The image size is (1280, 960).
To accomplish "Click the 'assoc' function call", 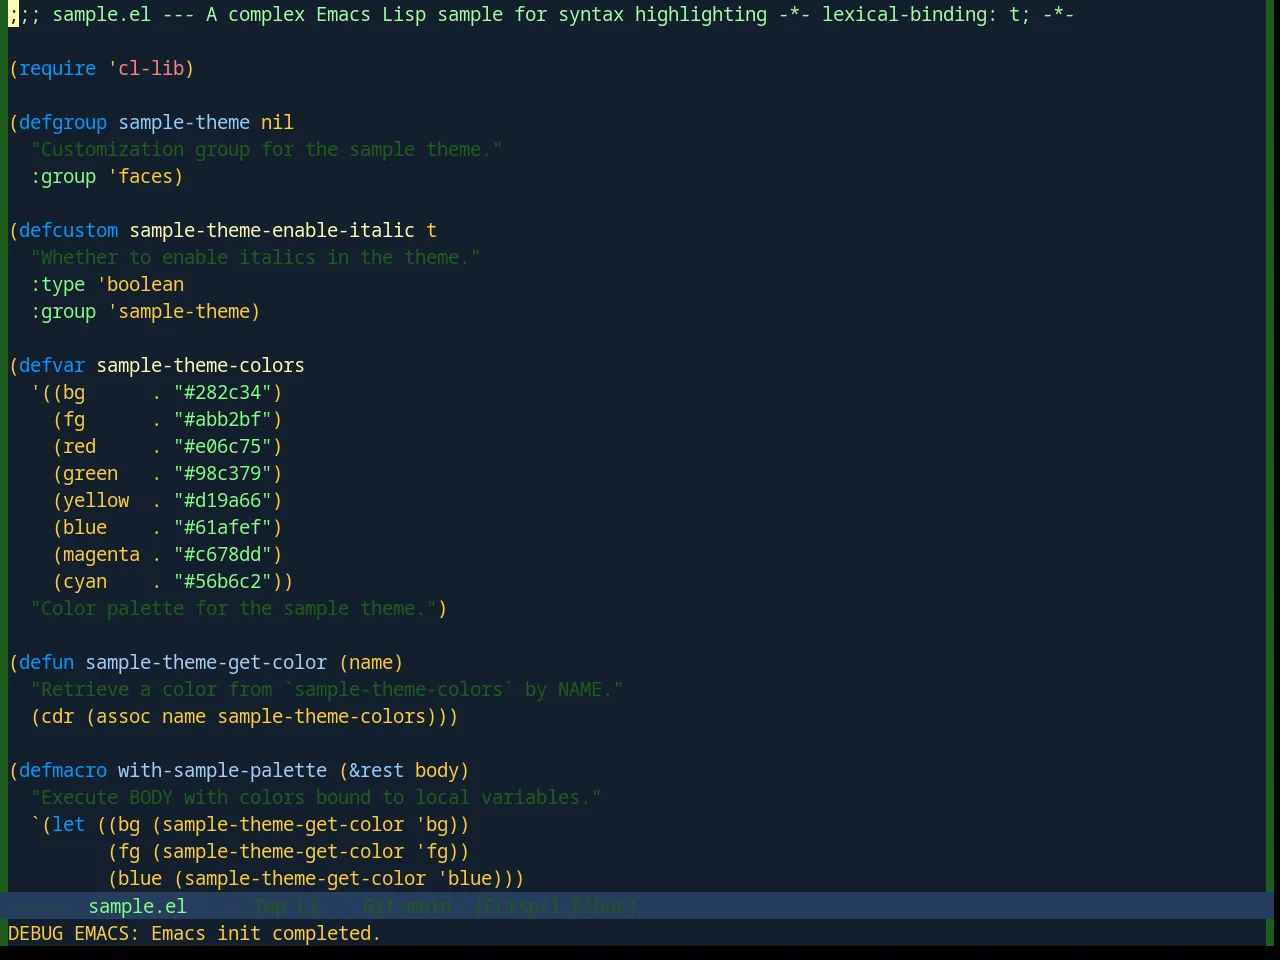I will pyautogui.click(x=124, y=716).
